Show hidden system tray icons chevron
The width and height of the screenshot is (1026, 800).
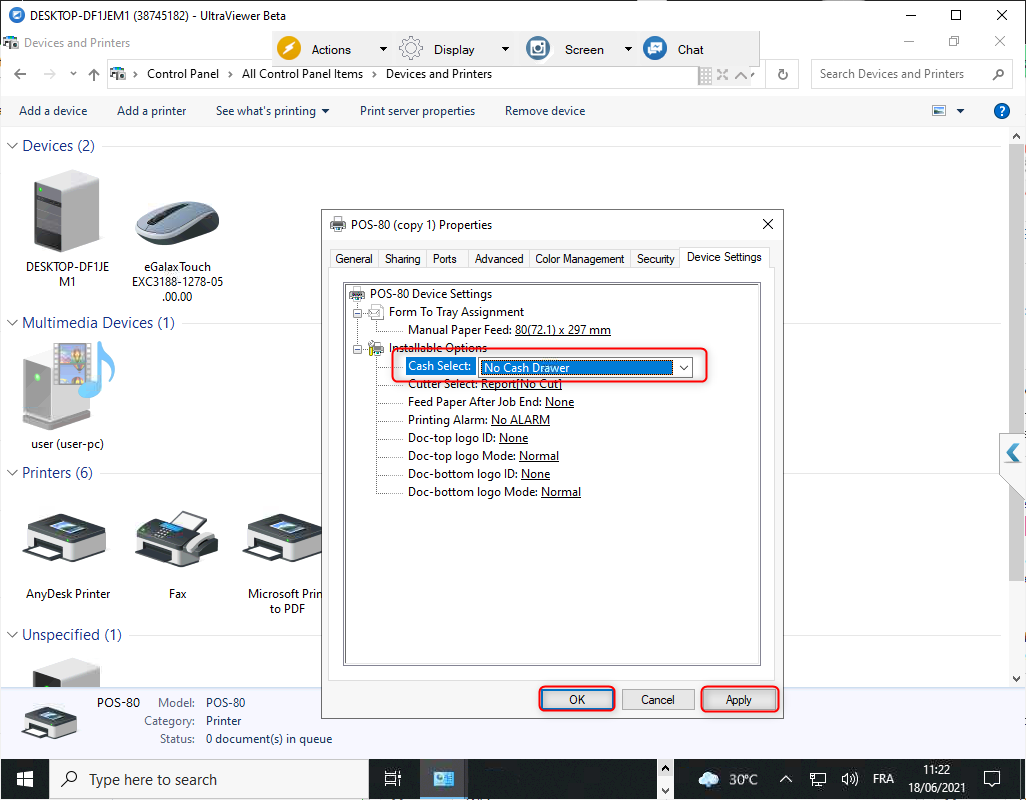(786, 779)
